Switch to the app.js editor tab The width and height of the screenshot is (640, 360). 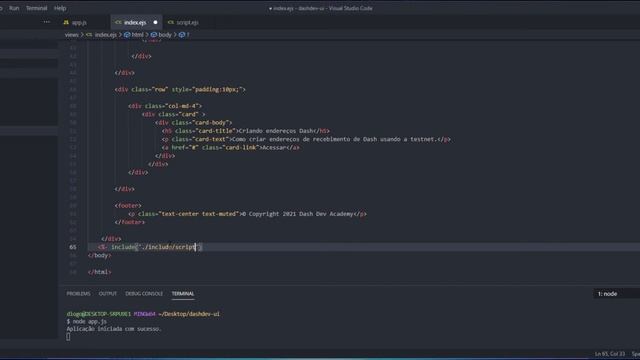[x=79, y=22]
